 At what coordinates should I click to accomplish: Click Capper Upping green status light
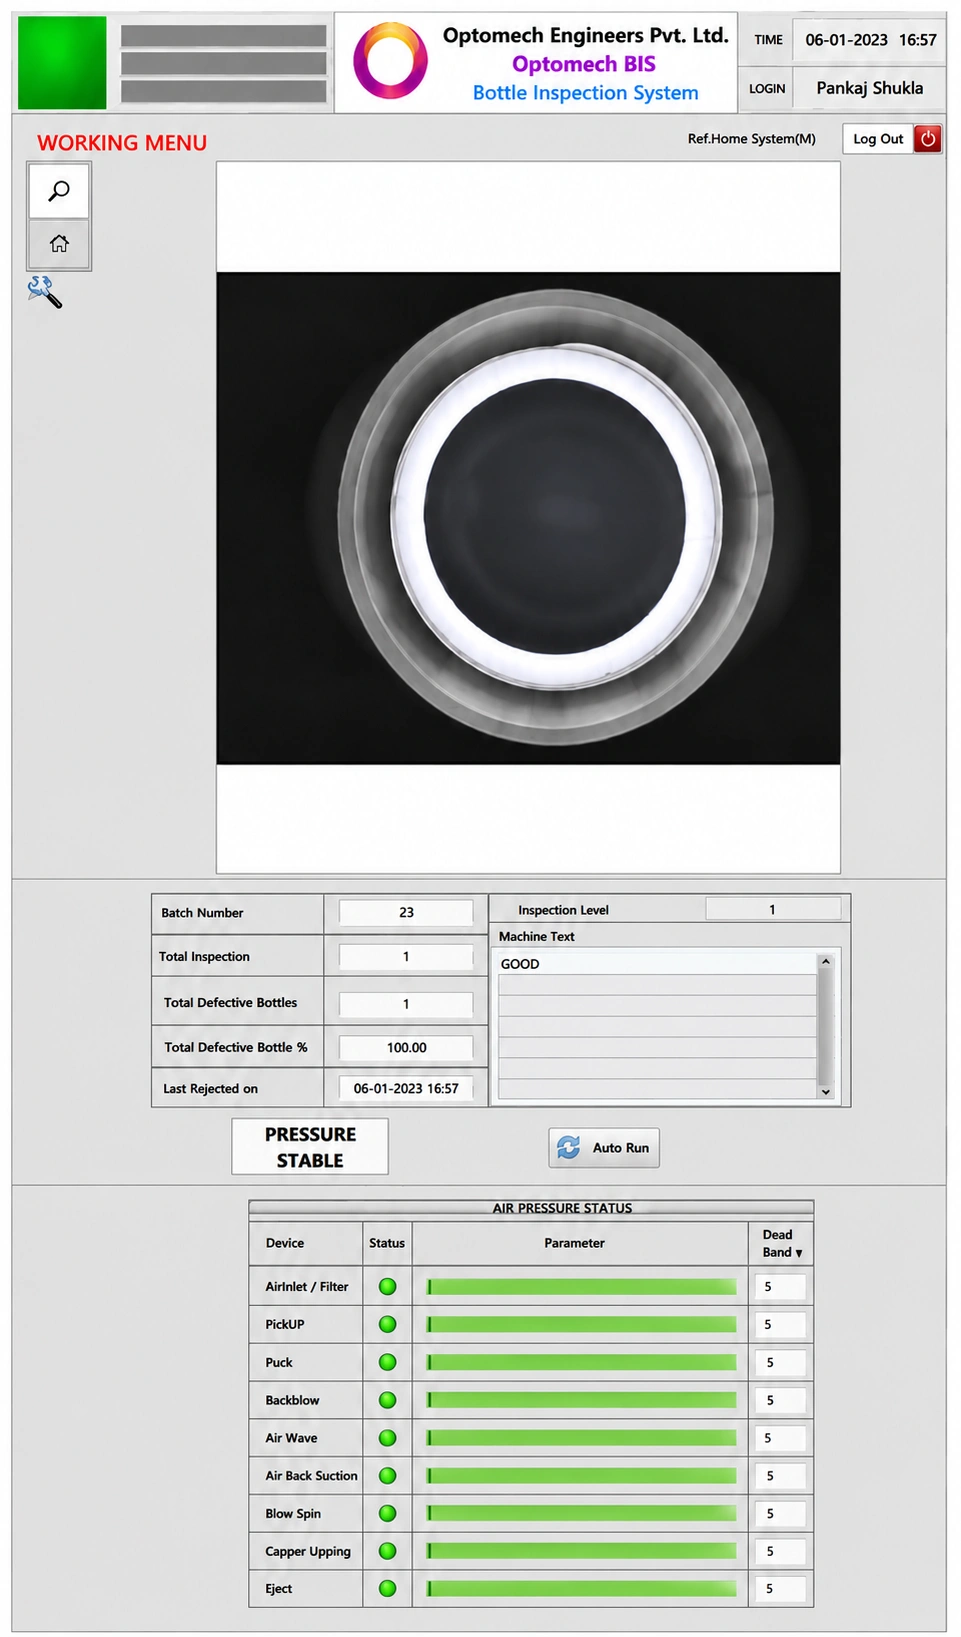(x=388, y=1551)
